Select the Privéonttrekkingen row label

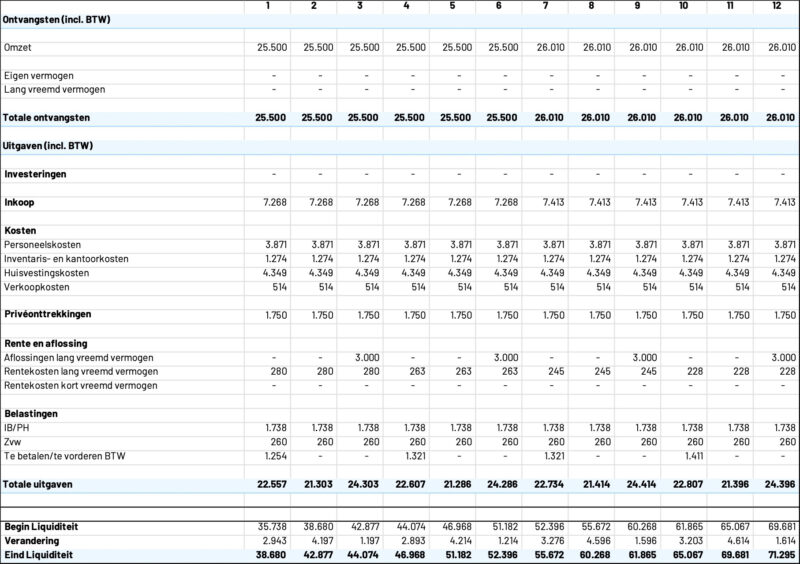[46, 314]
